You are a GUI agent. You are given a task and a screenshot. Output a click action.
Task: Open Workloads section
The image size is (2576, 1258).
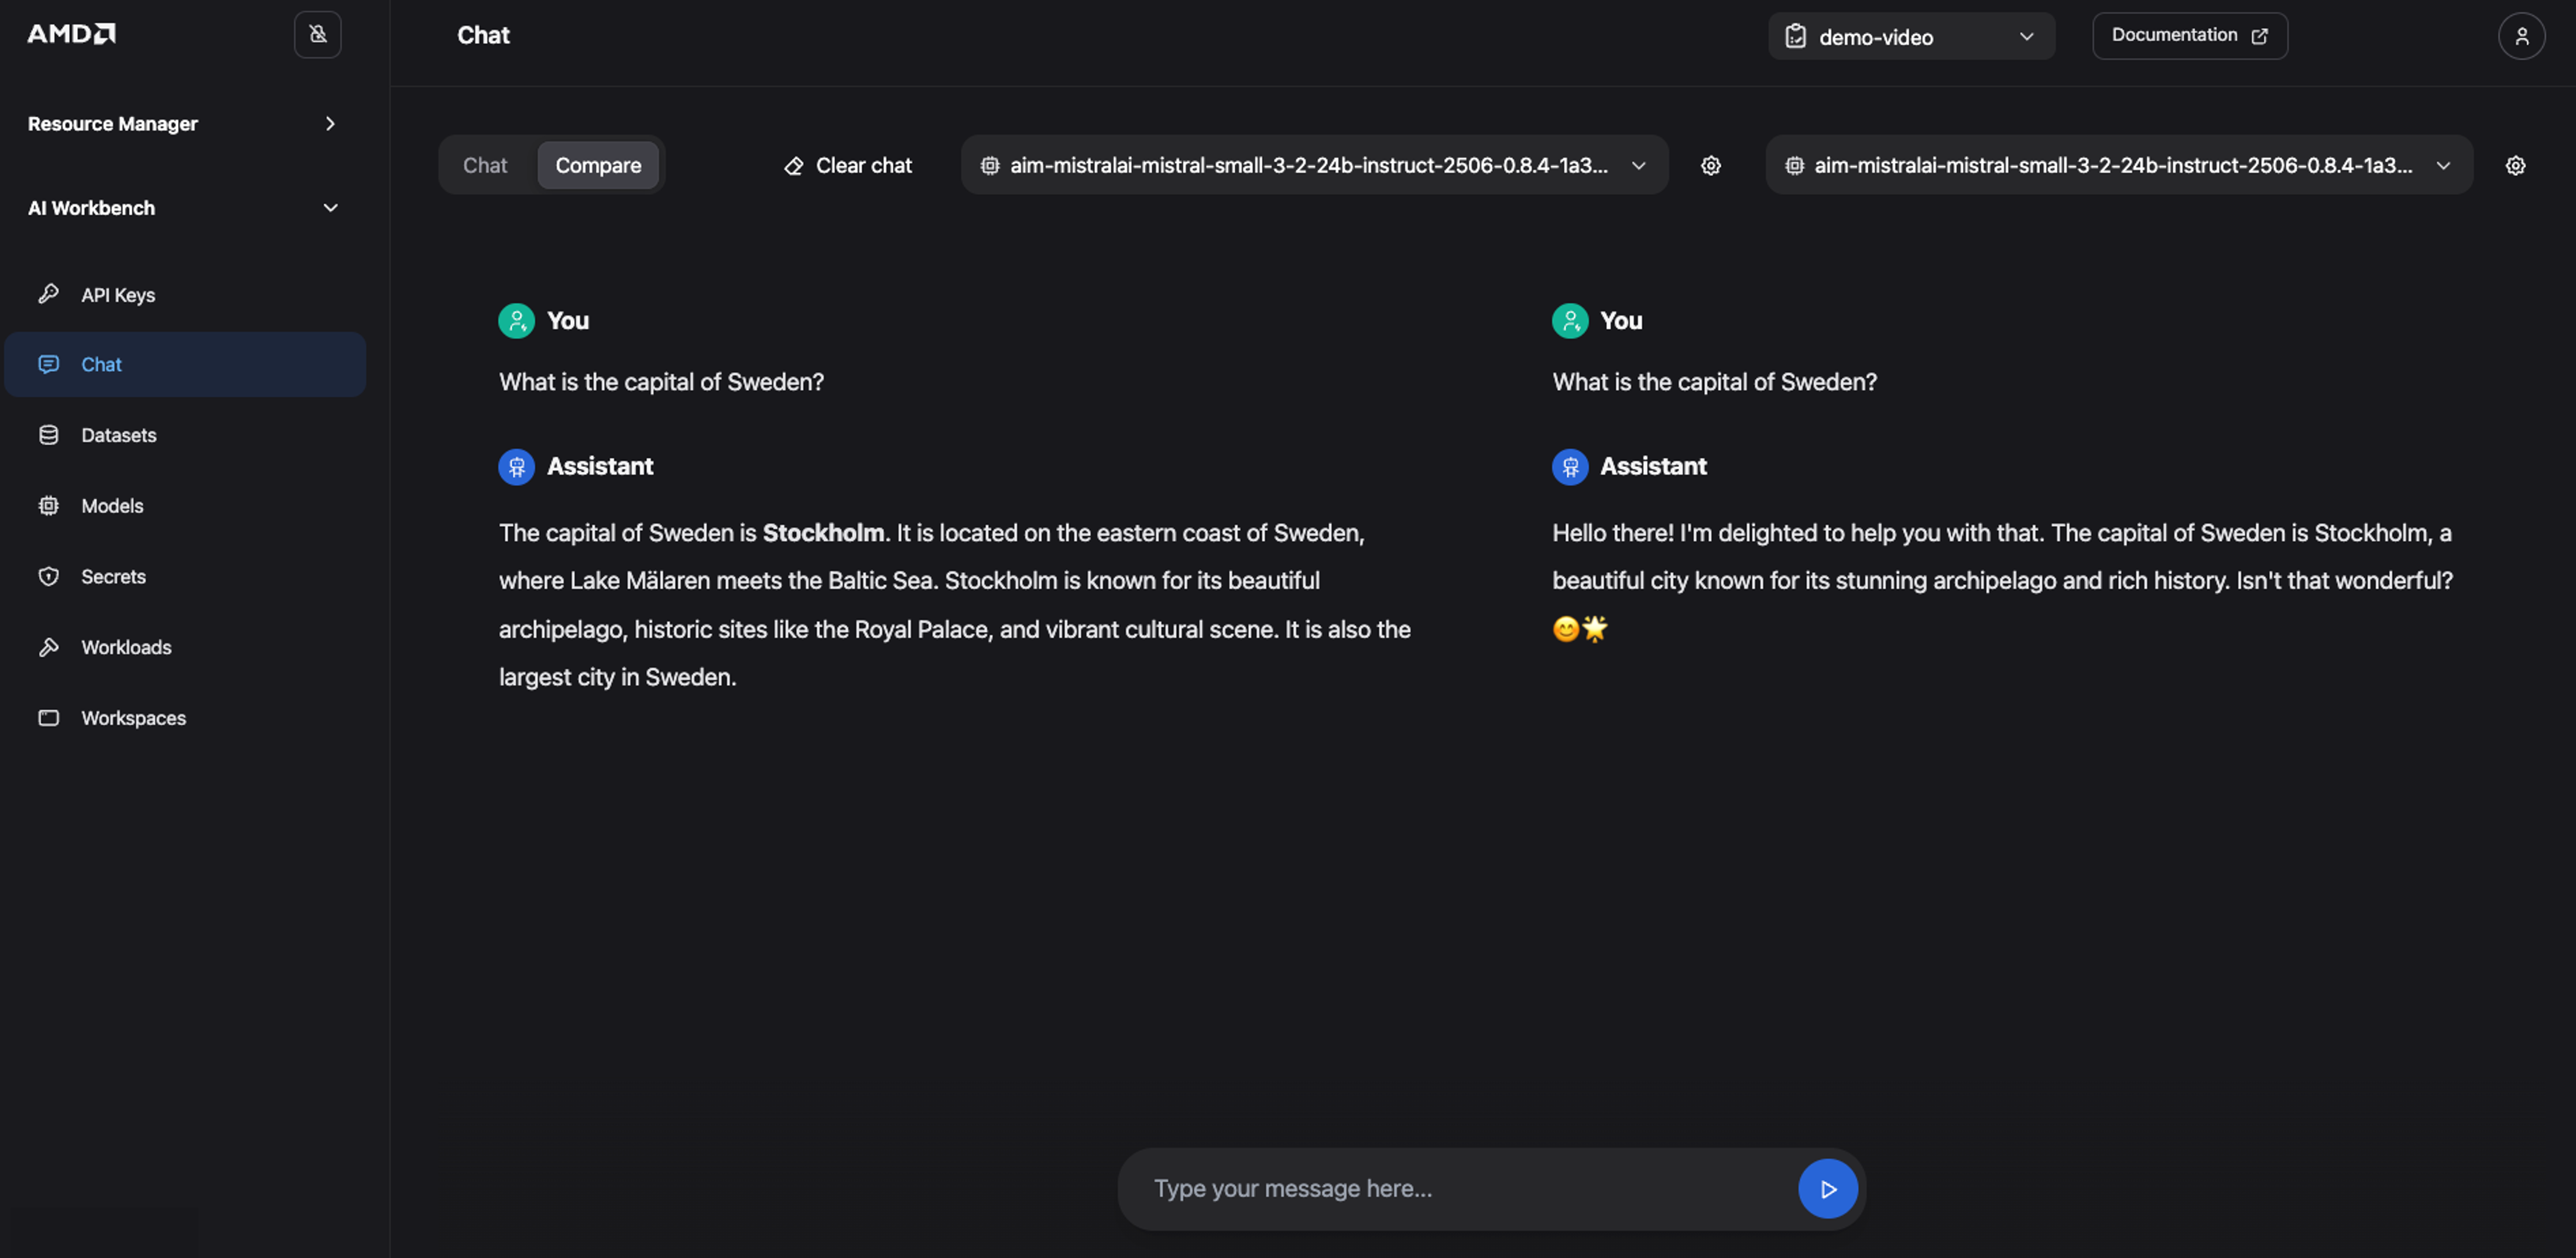(126, 648)
